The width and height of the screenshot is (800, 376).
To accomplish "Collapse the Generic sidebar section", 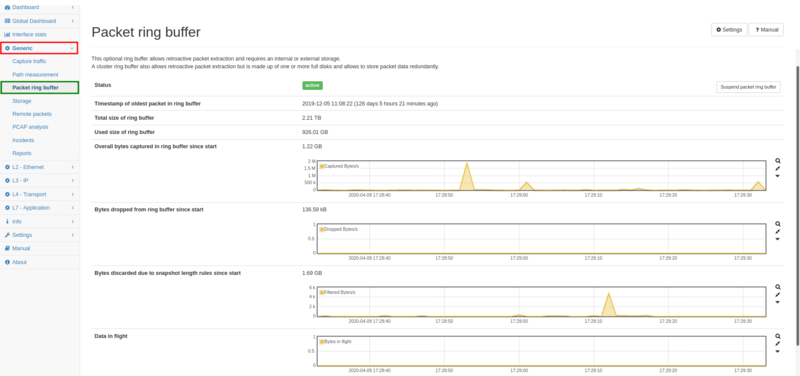I will 39,48.
